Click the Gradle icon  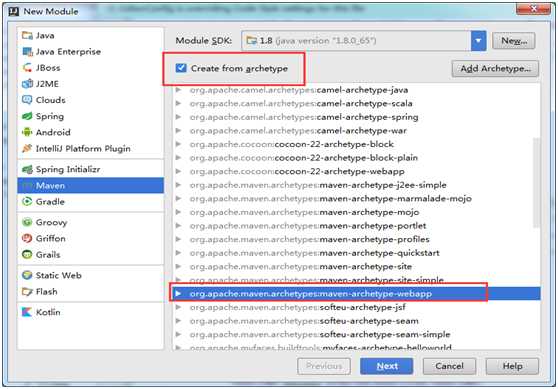pos(27,202)
